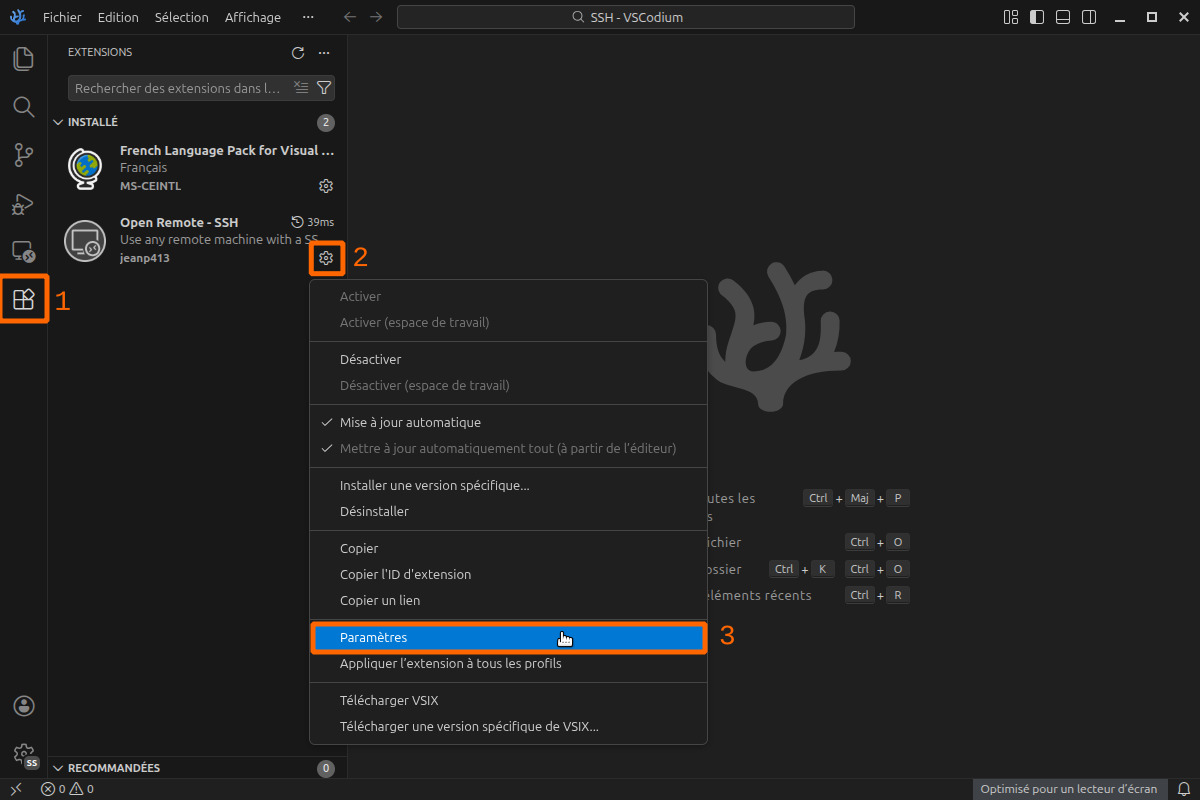Click the MS-CEINTL publisher name

(150, 186)
